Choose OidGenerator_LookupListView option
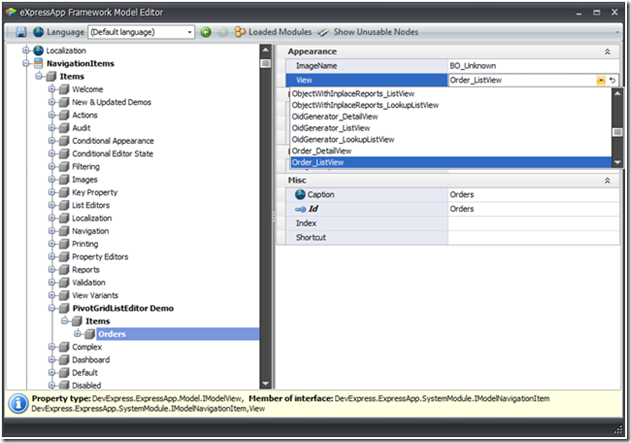The height and width of the screenshot is (443, 631). pyautogui.click(x=451, y=139)
